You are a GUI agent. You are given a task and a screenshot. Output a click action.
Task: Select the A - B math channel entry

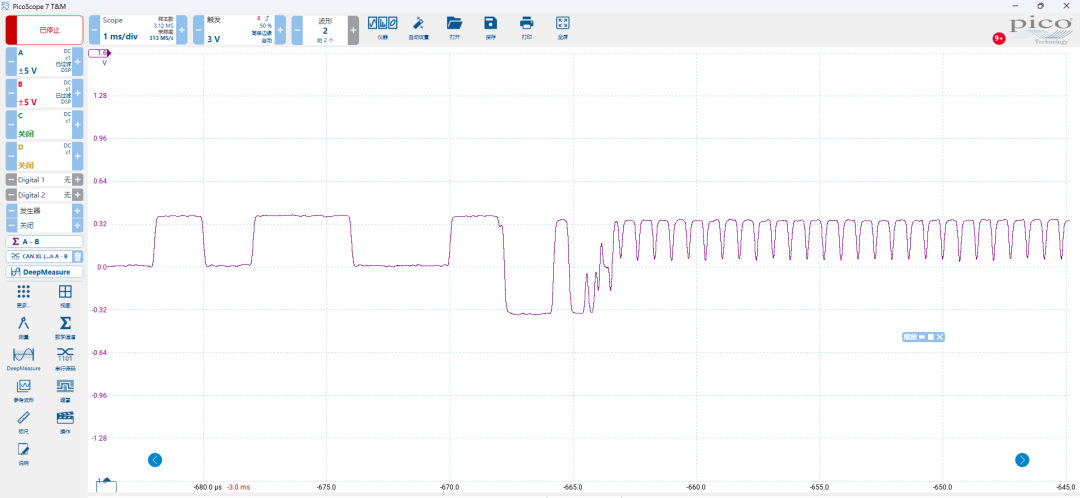[x=44, y=242]
